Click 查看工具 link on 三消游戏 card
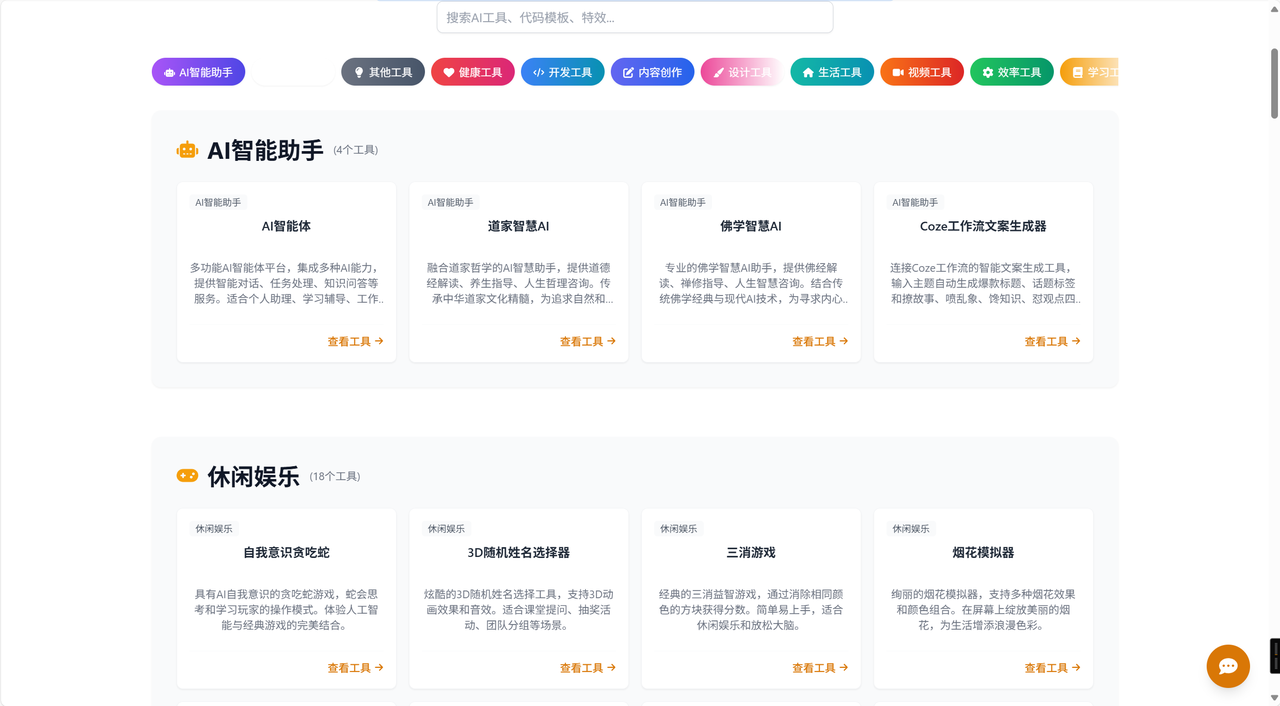The image size is (1280, 706). click(x=820, y=668)
